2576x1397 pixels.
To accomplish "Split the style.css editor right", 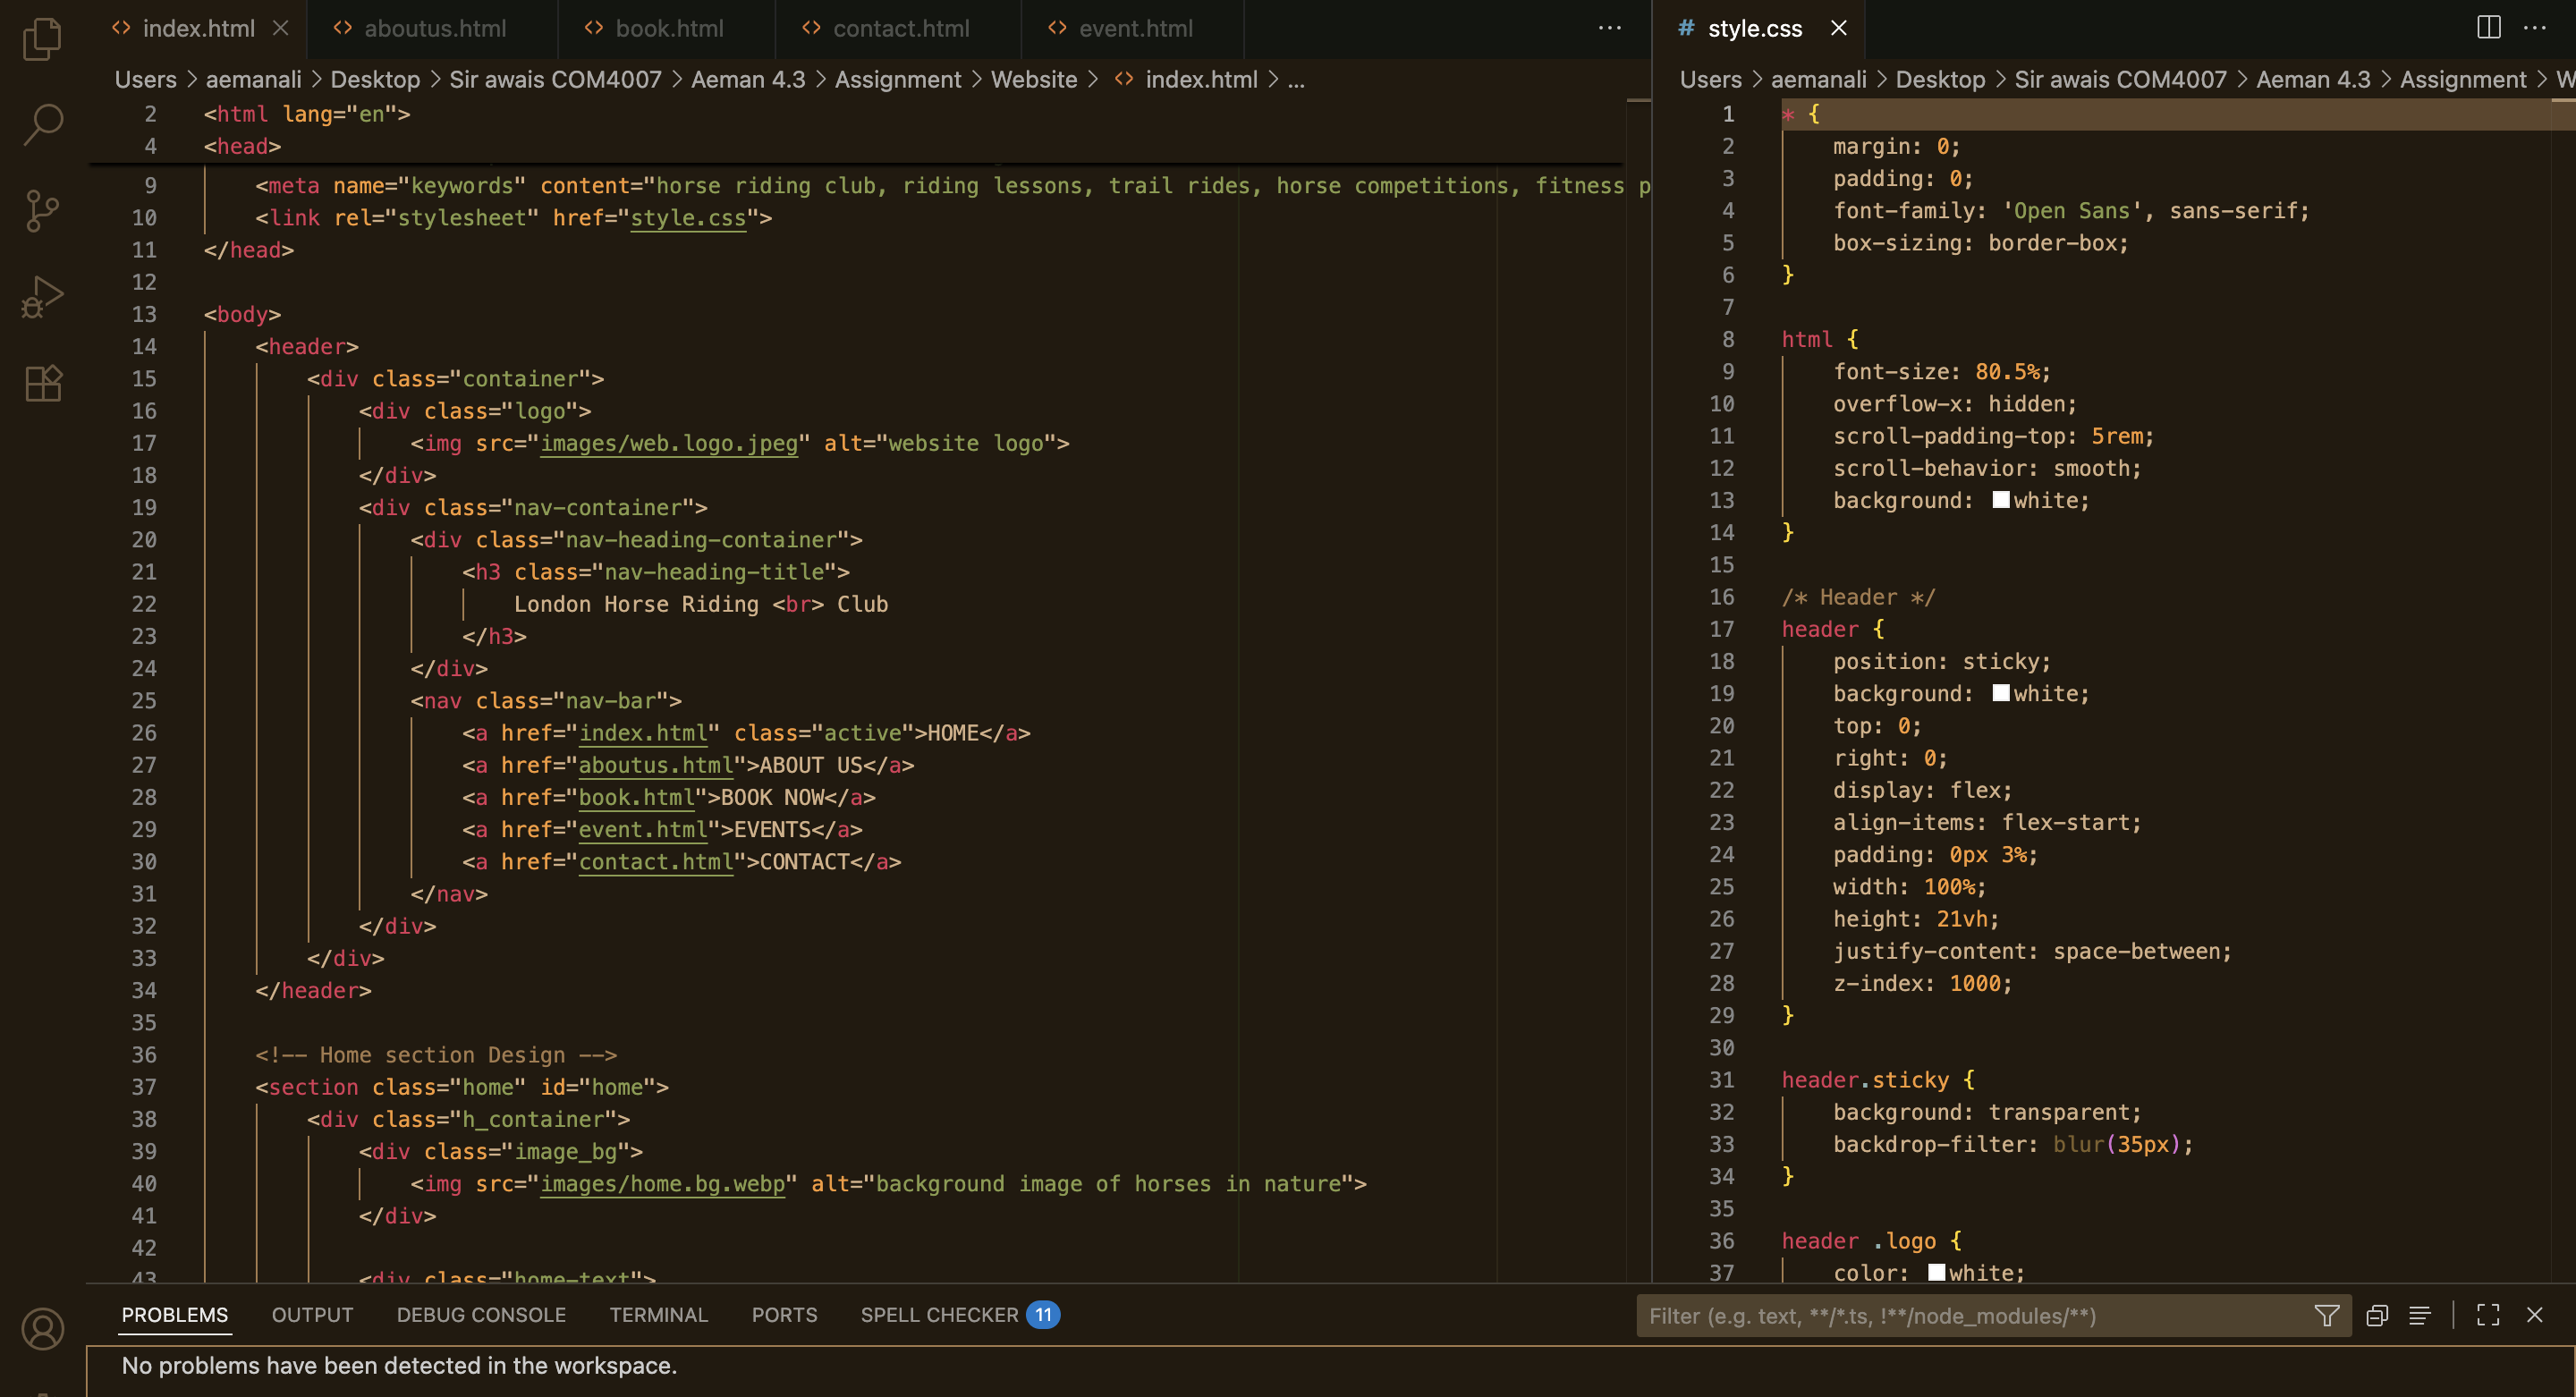I will pos(2488,28).
